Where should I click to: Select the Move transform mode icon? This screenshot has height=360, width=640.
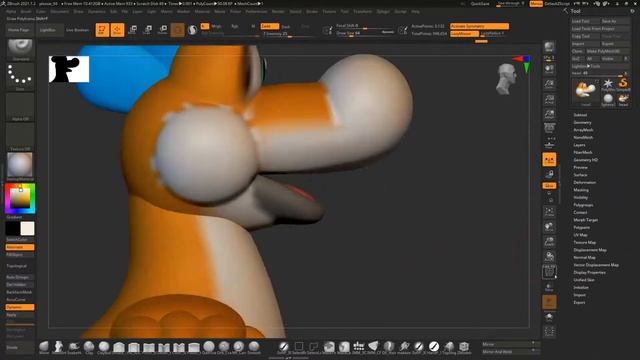click(x=133, y=30)
